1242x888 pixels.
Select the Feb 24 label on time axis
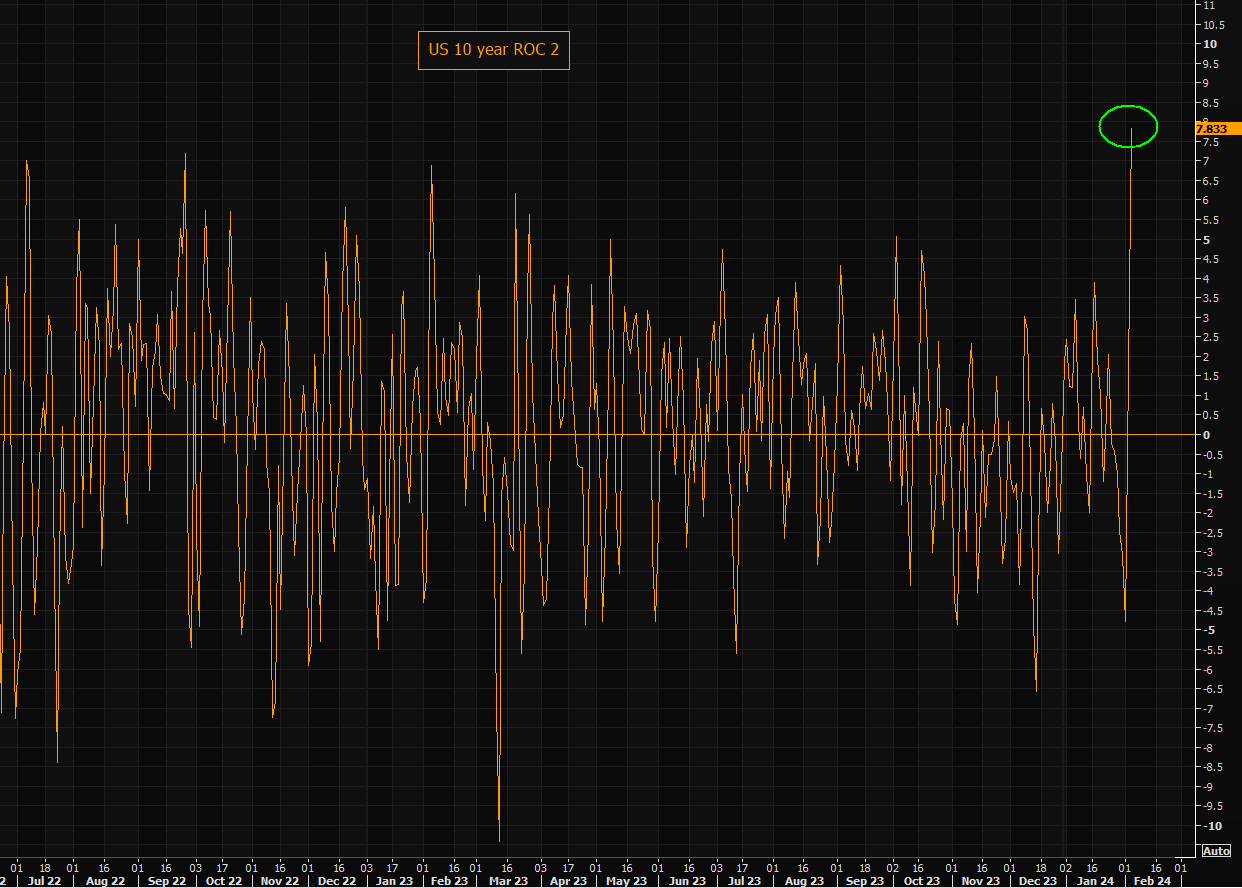(x=1151, y=881)
